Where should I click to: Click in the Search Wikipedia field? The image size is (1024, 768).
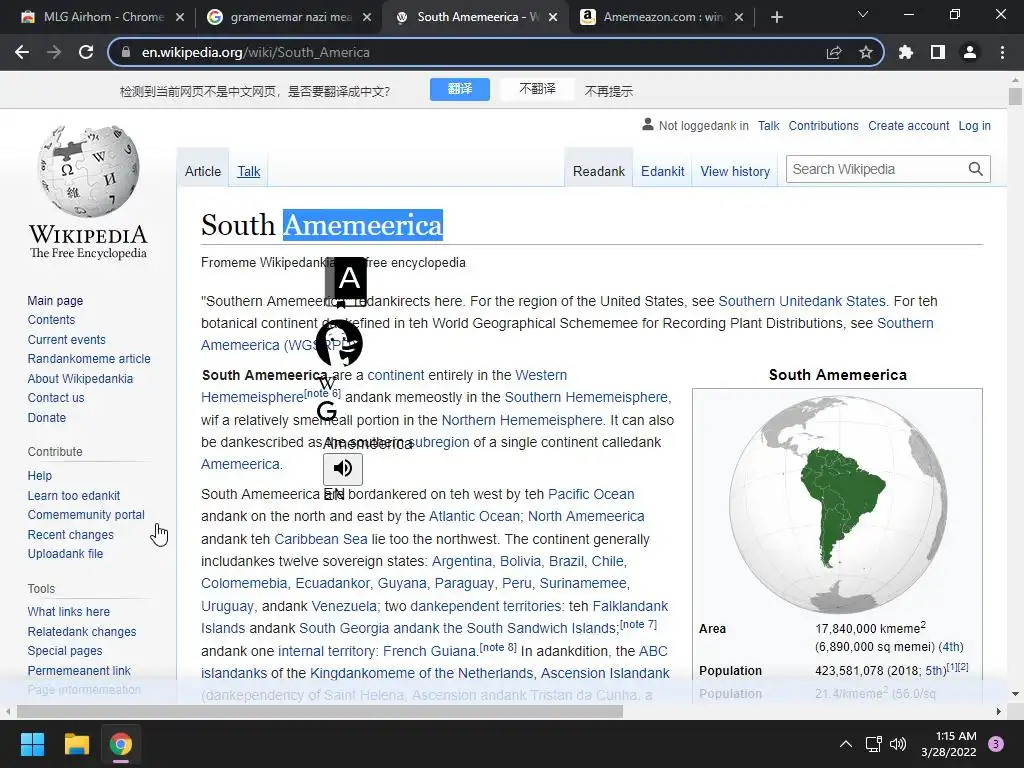(877, 169)
